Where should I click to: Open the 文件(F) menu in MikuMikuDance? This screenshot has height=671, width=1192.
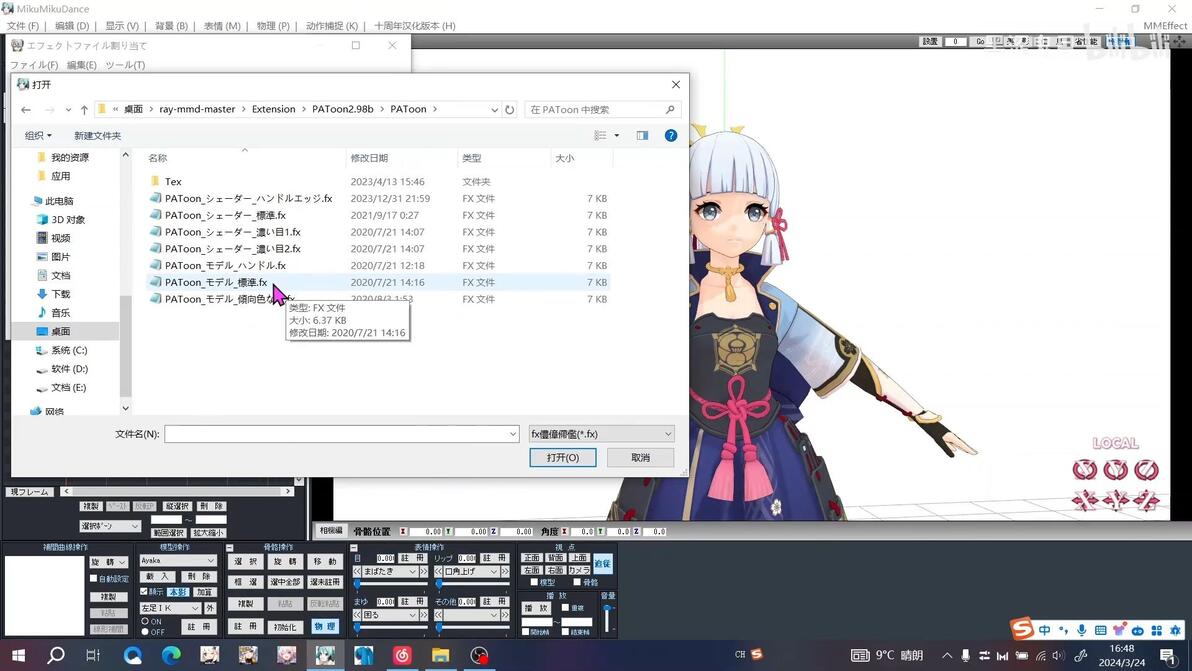(x=22, y=26)
